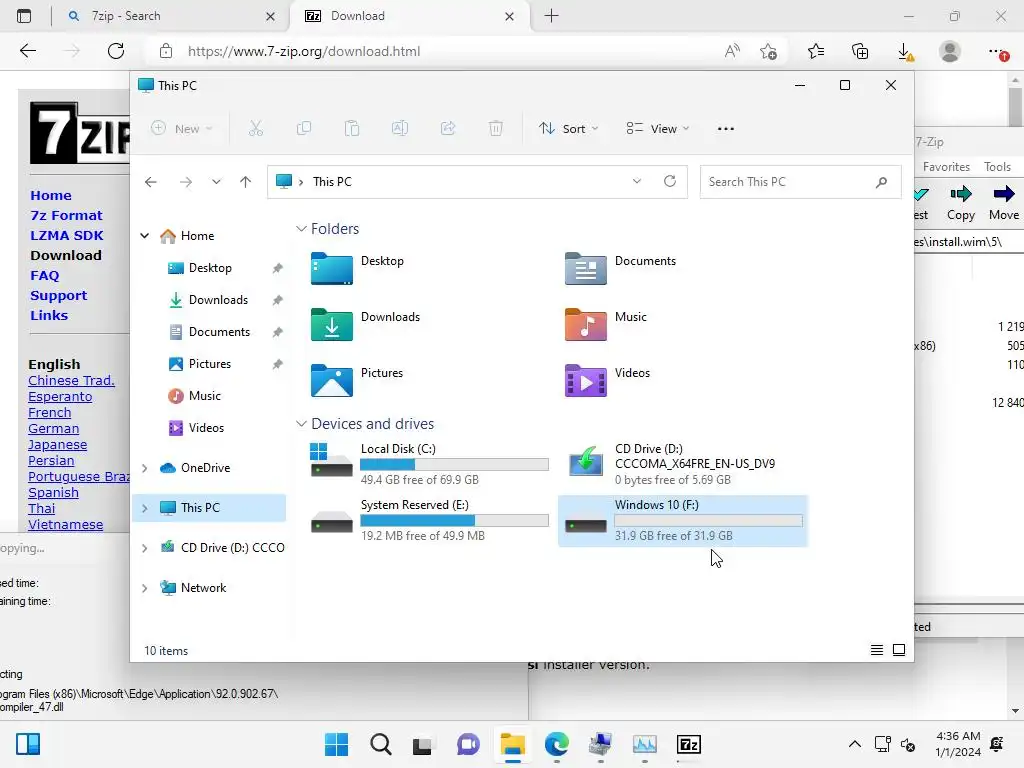Expand the OneDrive tree node
The width and height of the screenshot is (1024, 768).
pyautogui.click(x=145, y=468)
